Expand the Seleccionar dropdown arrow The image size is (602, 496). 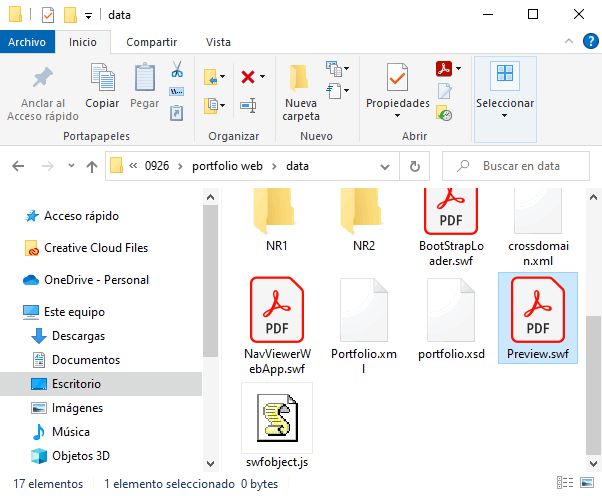[x=504, y=116]
